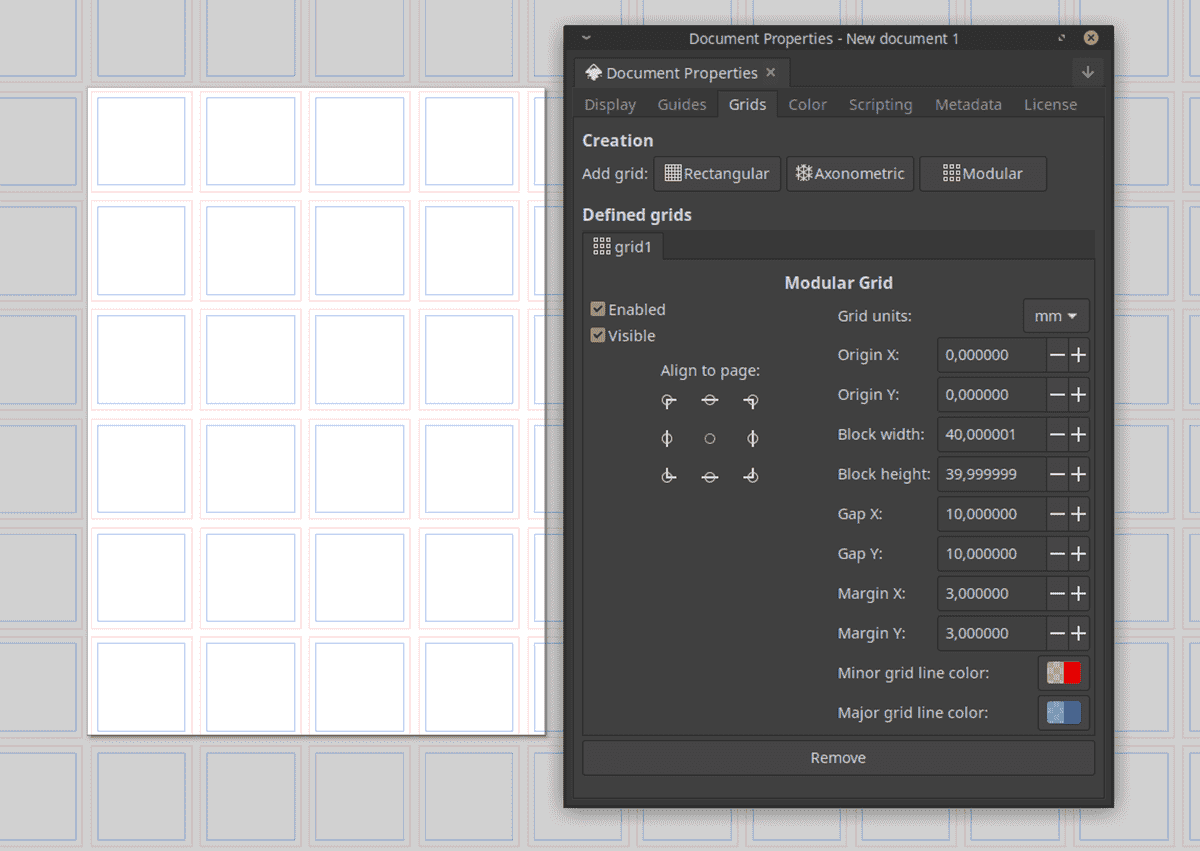Disable the Enabled checkbox for grid1
Viewport: 1200px width, 851px height.
tap(598, 310)
